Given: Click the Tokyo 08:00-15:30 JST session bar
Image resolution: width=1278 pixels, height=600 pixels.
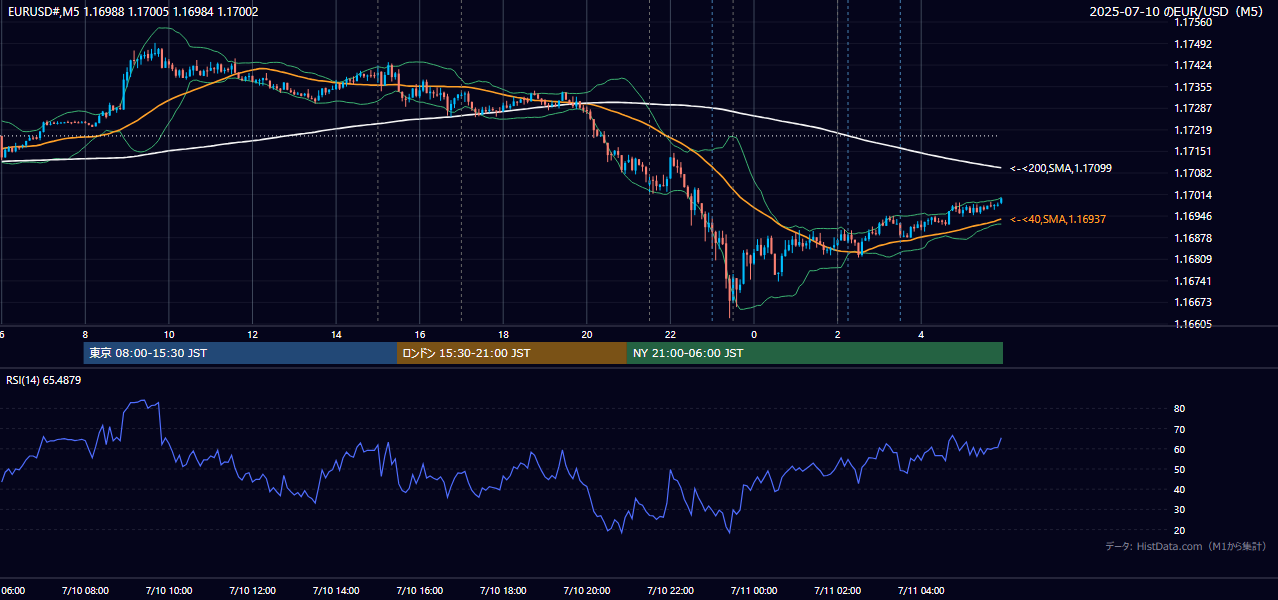Looking at the screenshot, I should click(240, 353).
